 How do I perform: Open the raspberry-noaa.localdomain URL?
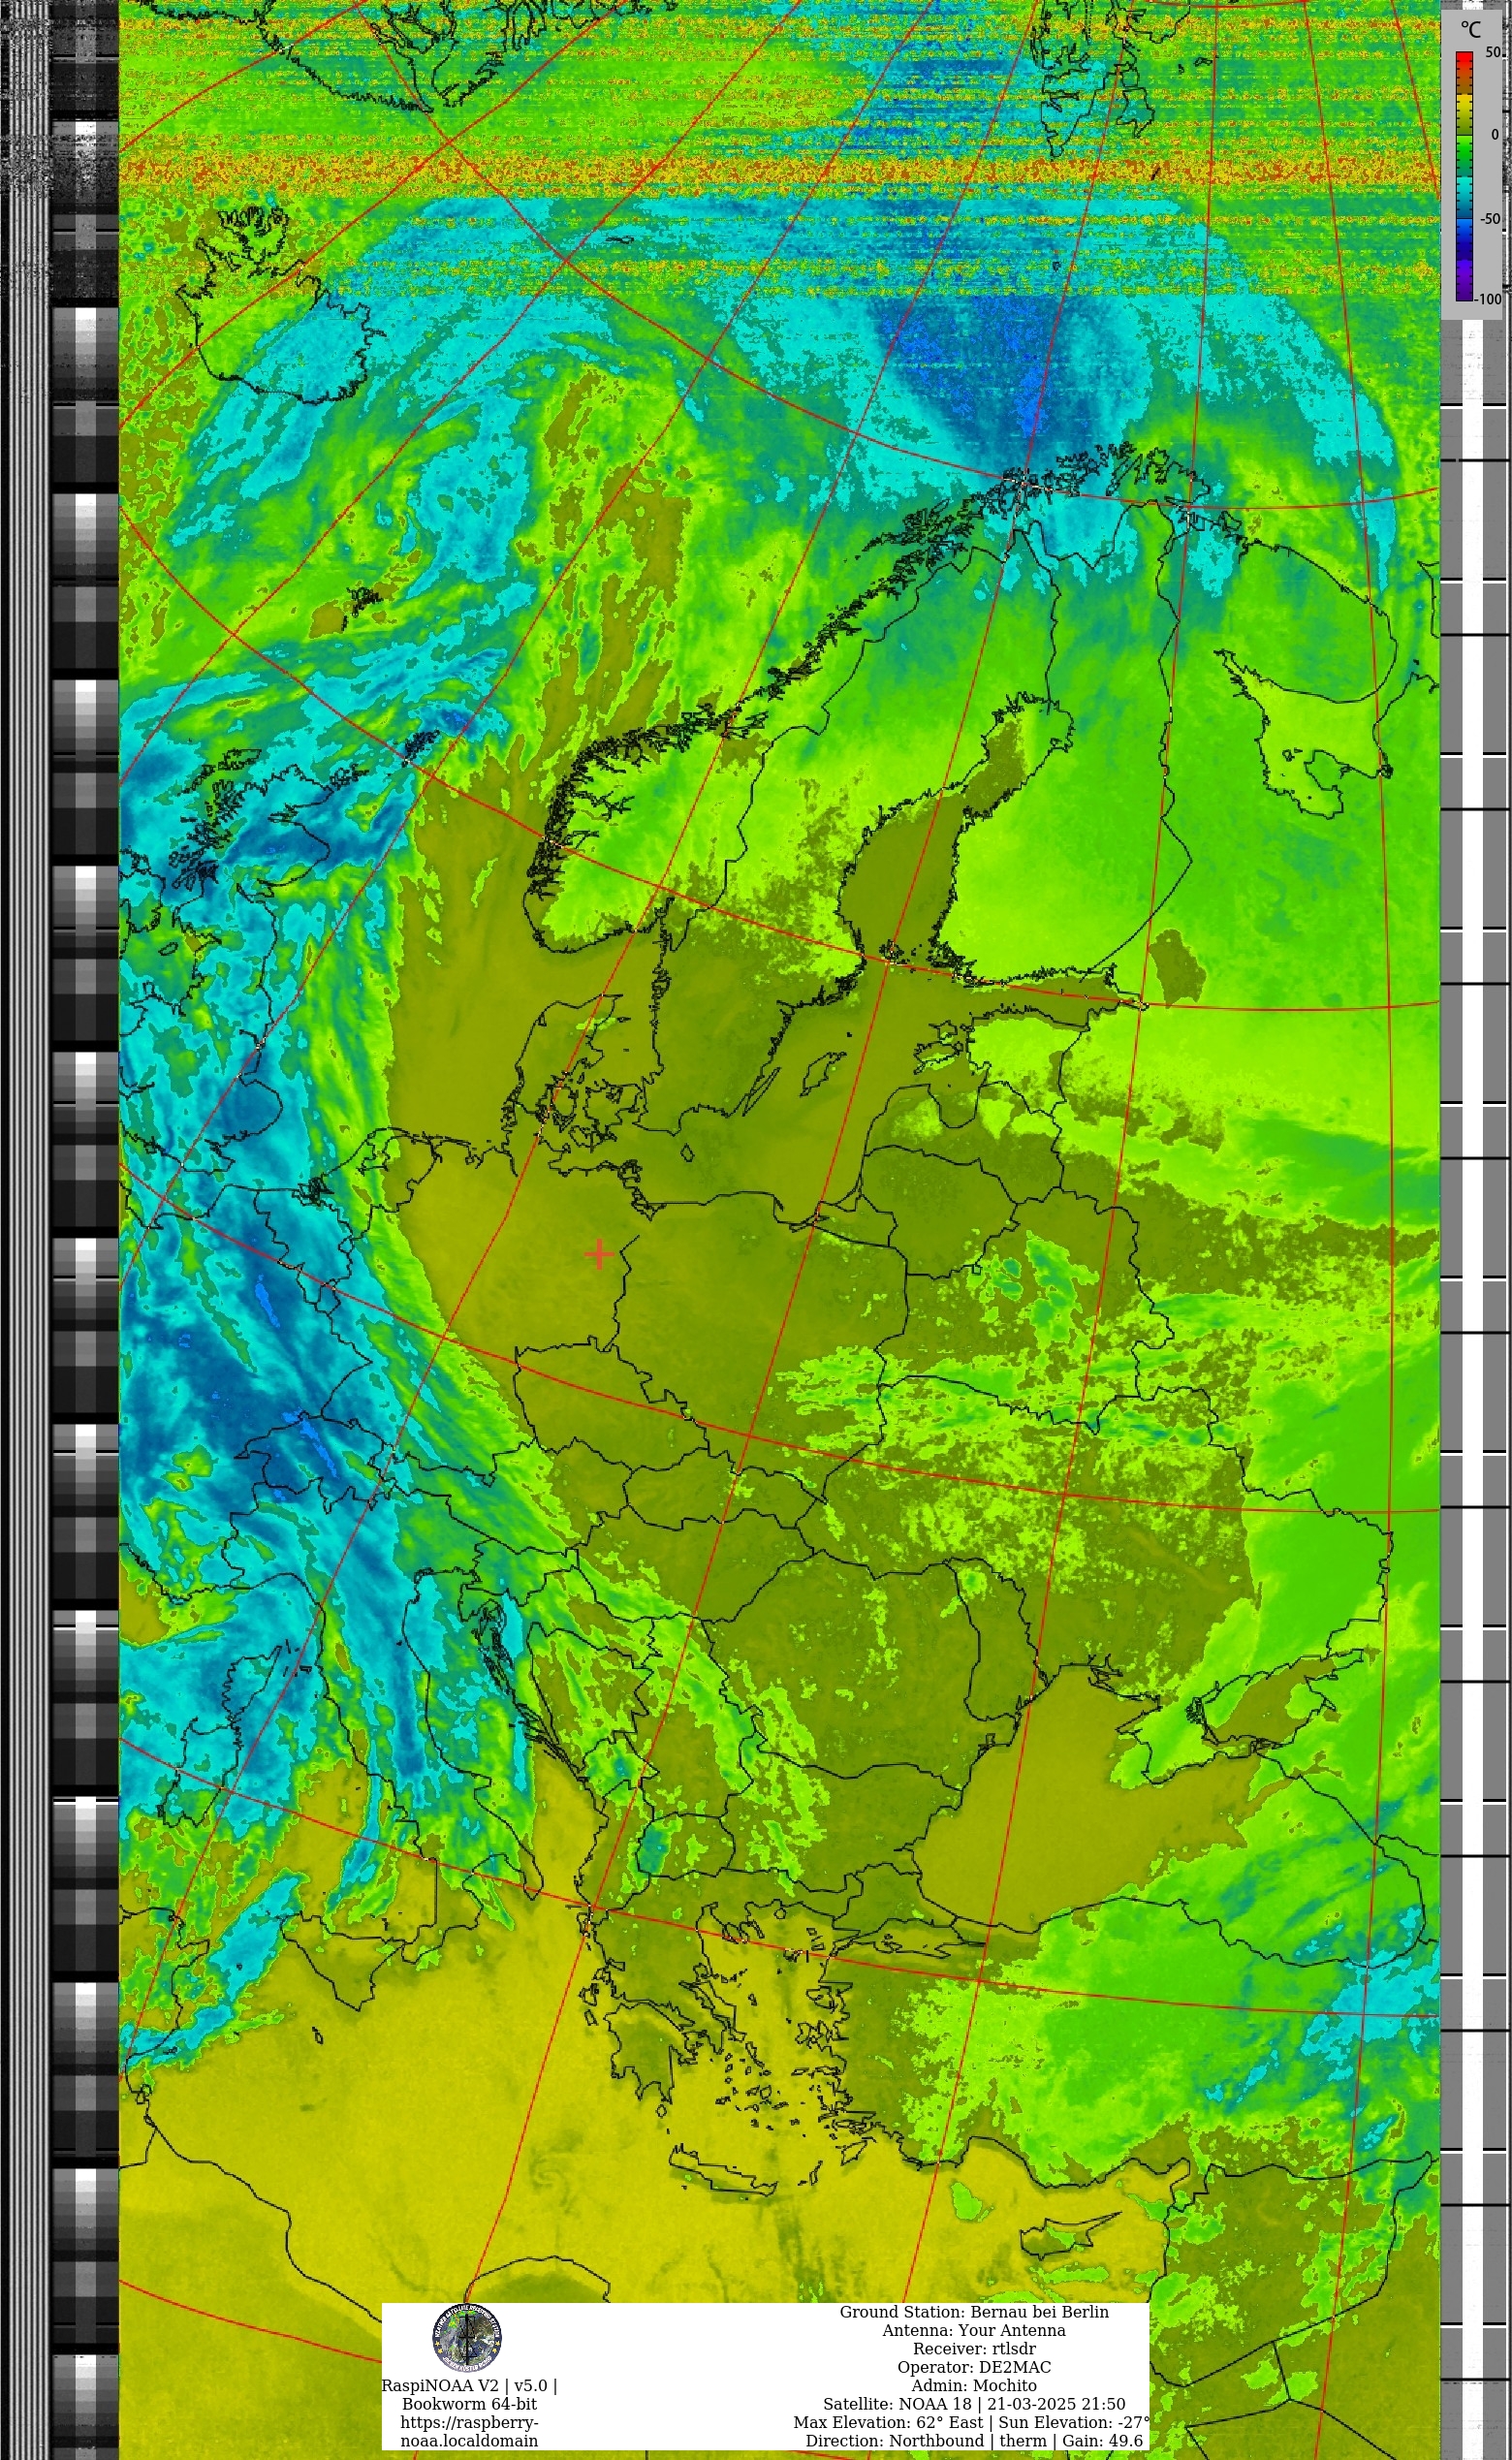tap(469, 2432)
